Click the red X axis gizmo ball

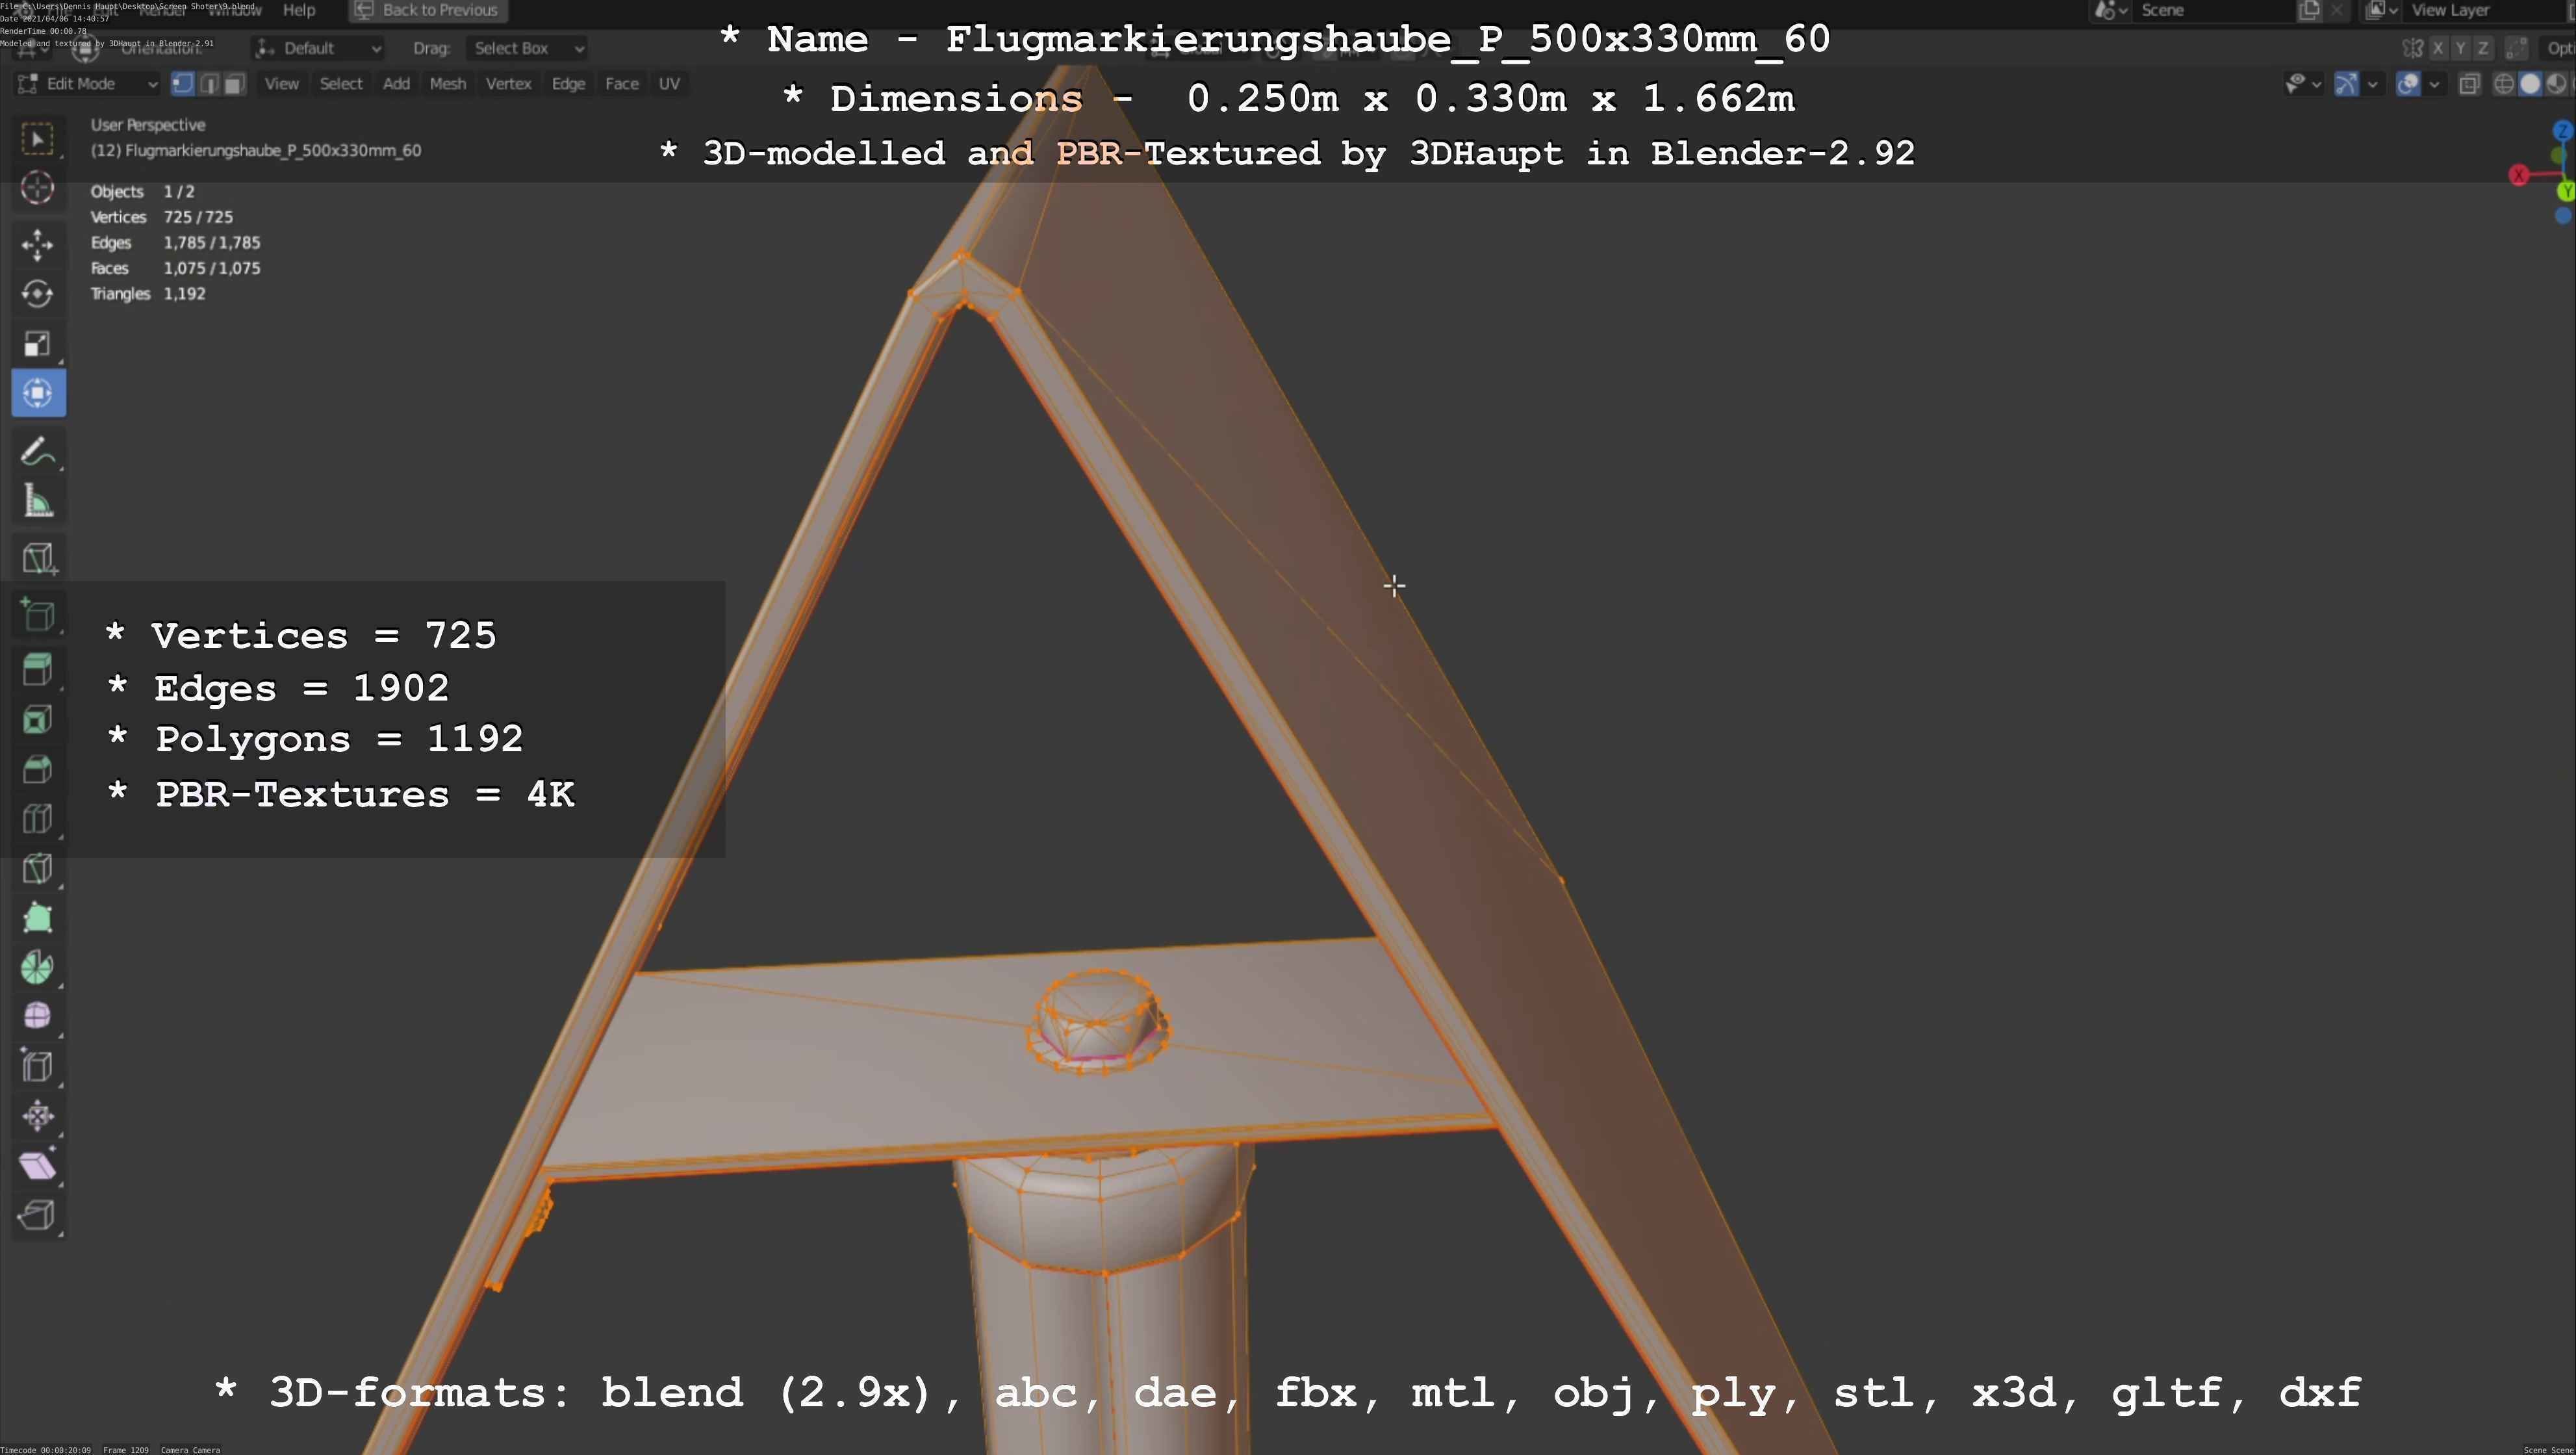[x=2519, y=175]
